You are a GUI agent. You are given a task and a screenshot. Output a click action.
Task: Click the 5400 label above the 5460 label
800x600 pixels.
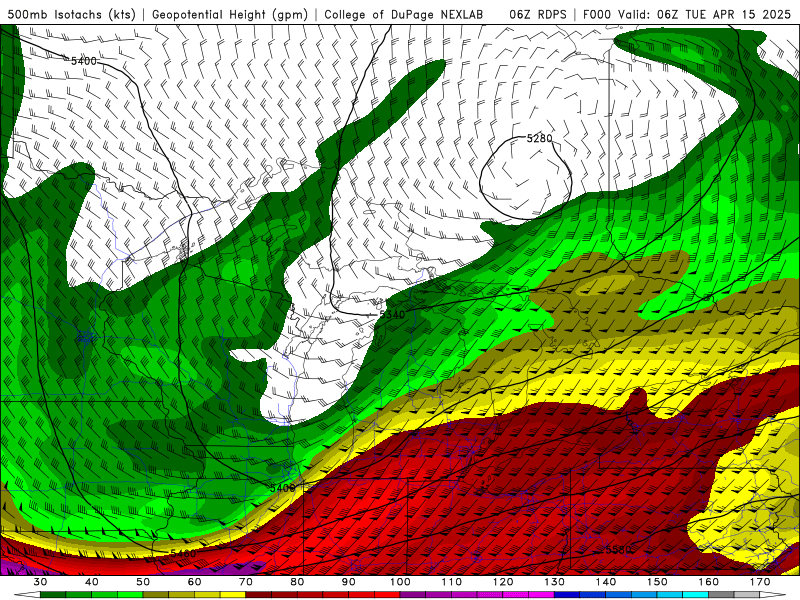pos(282,488)
